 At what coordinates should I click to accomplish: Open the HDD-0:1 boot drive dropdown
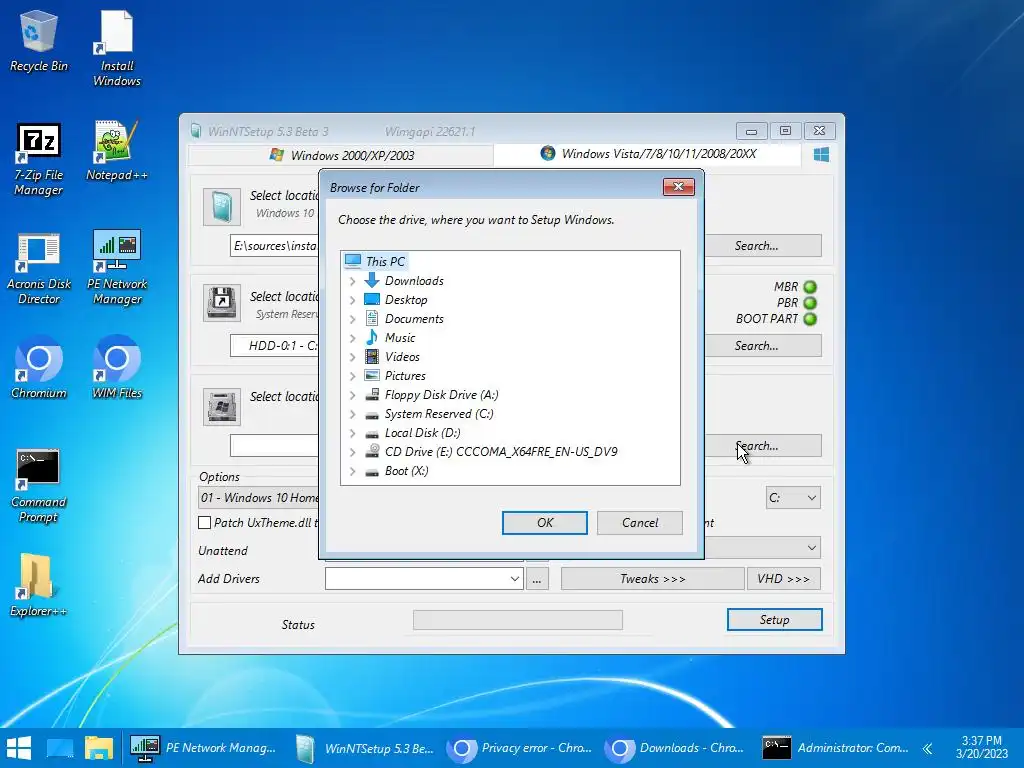click(x=275, y=345)
